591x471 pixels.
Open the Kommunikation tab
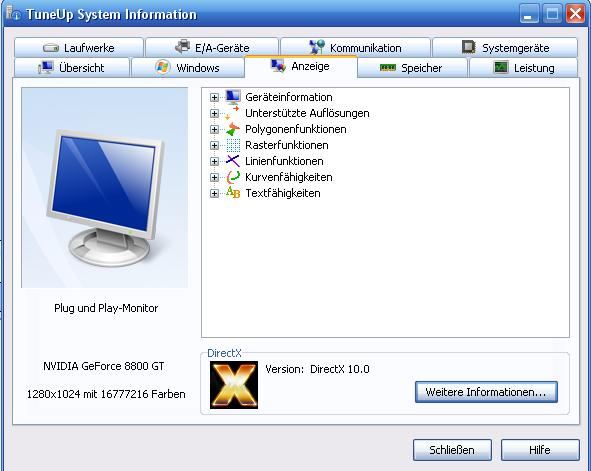point(355,48)
